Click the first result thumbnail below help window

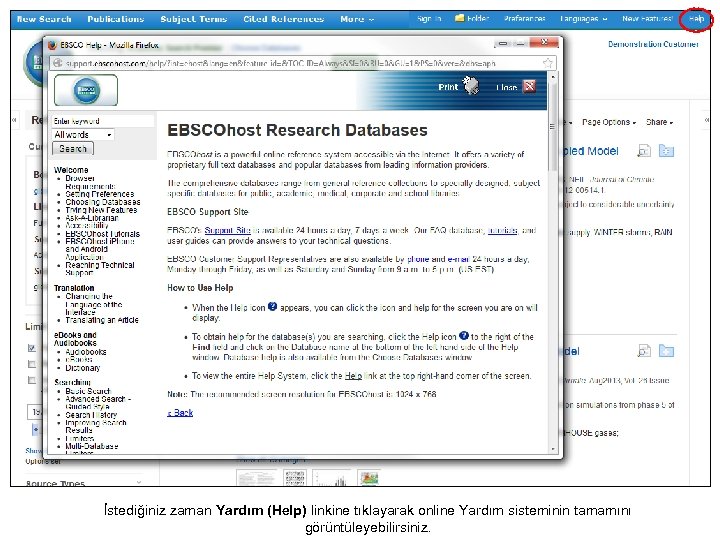click(x=256, y=478)
